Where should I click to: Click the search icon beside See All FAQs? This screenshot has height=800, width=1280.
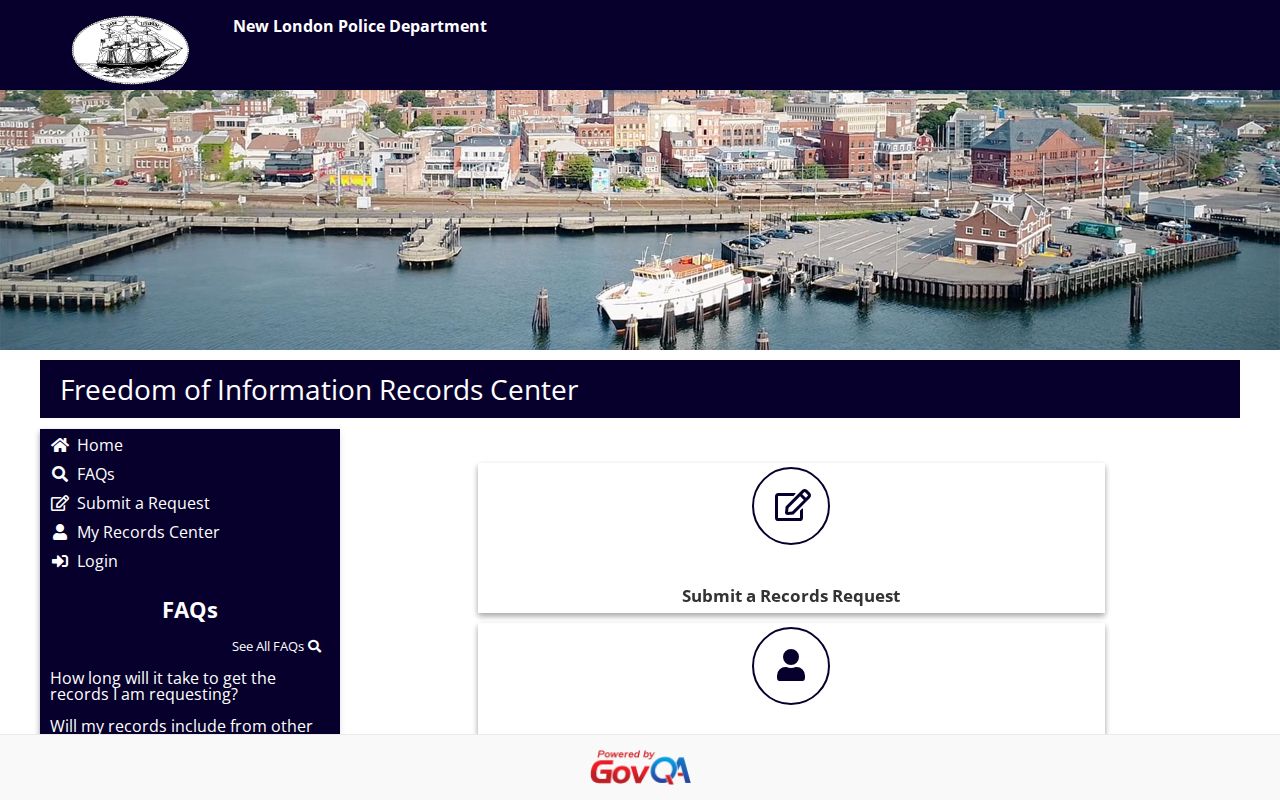[x=315, y=646]
